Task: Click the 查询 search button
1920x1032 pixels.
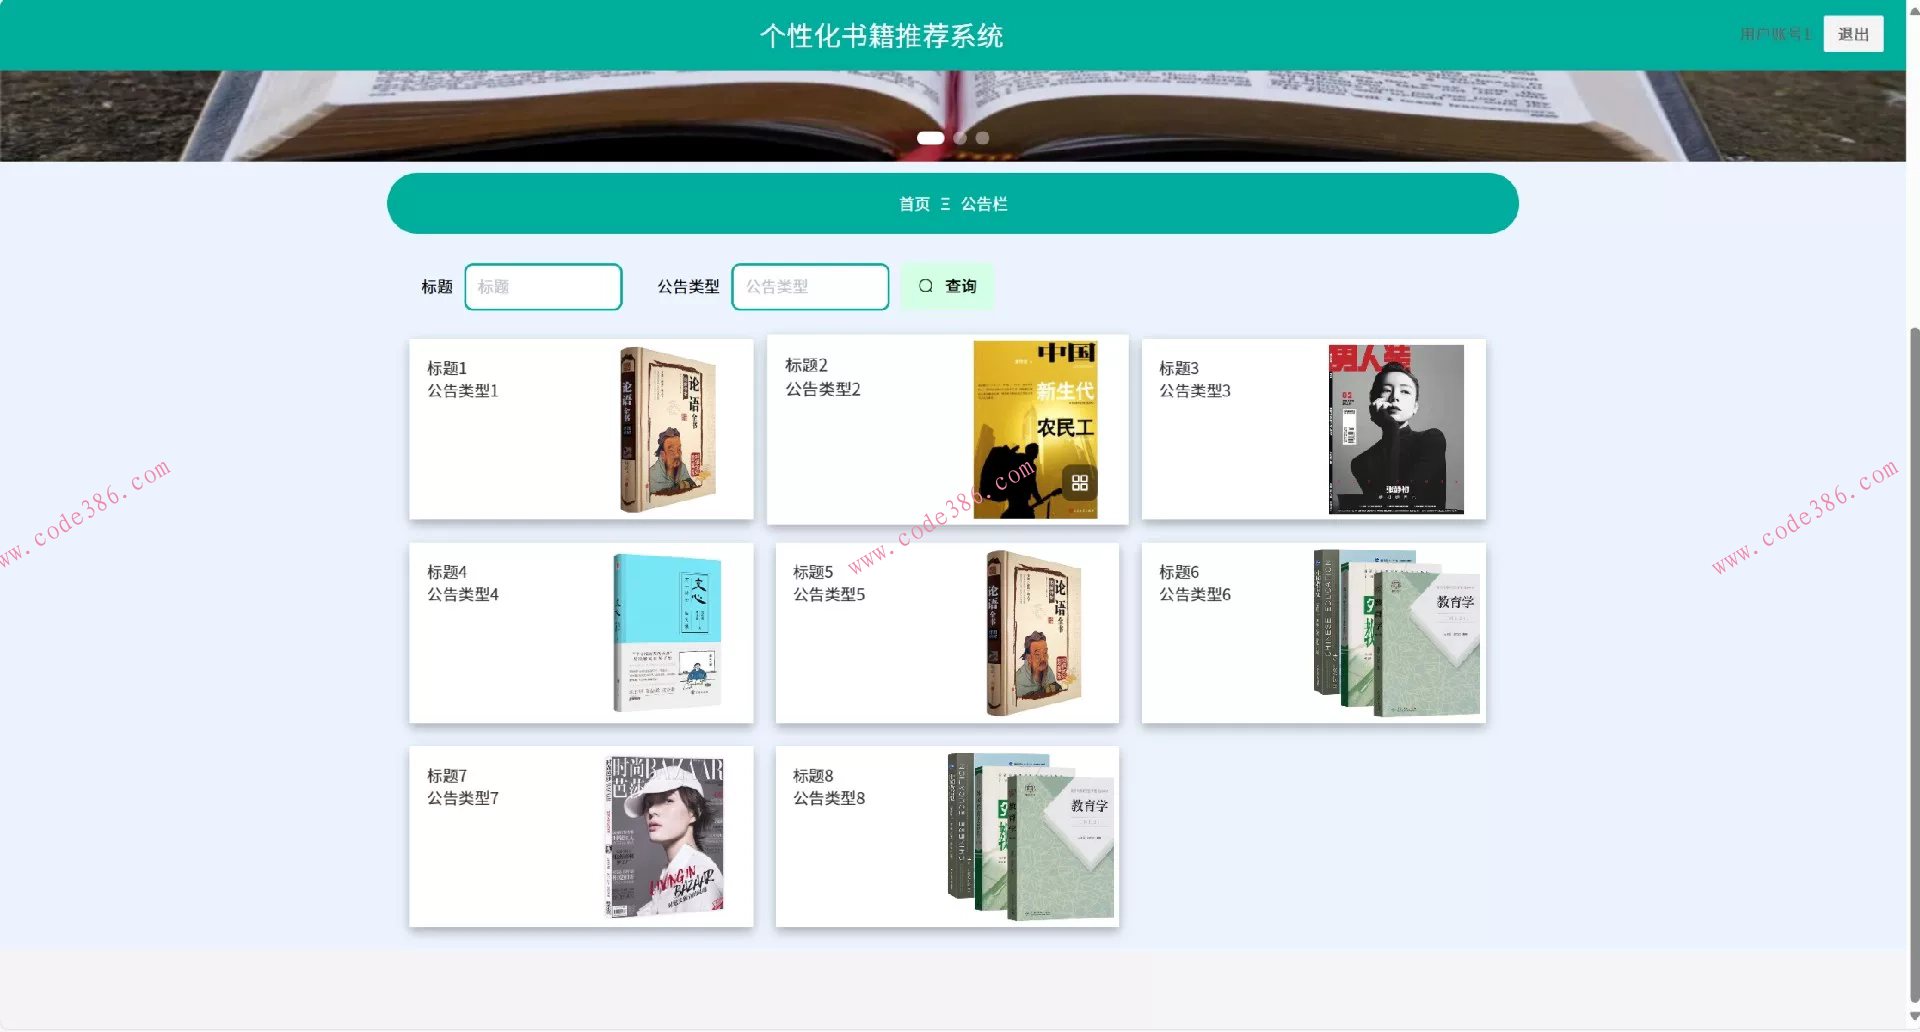Action: pos(946,286)
